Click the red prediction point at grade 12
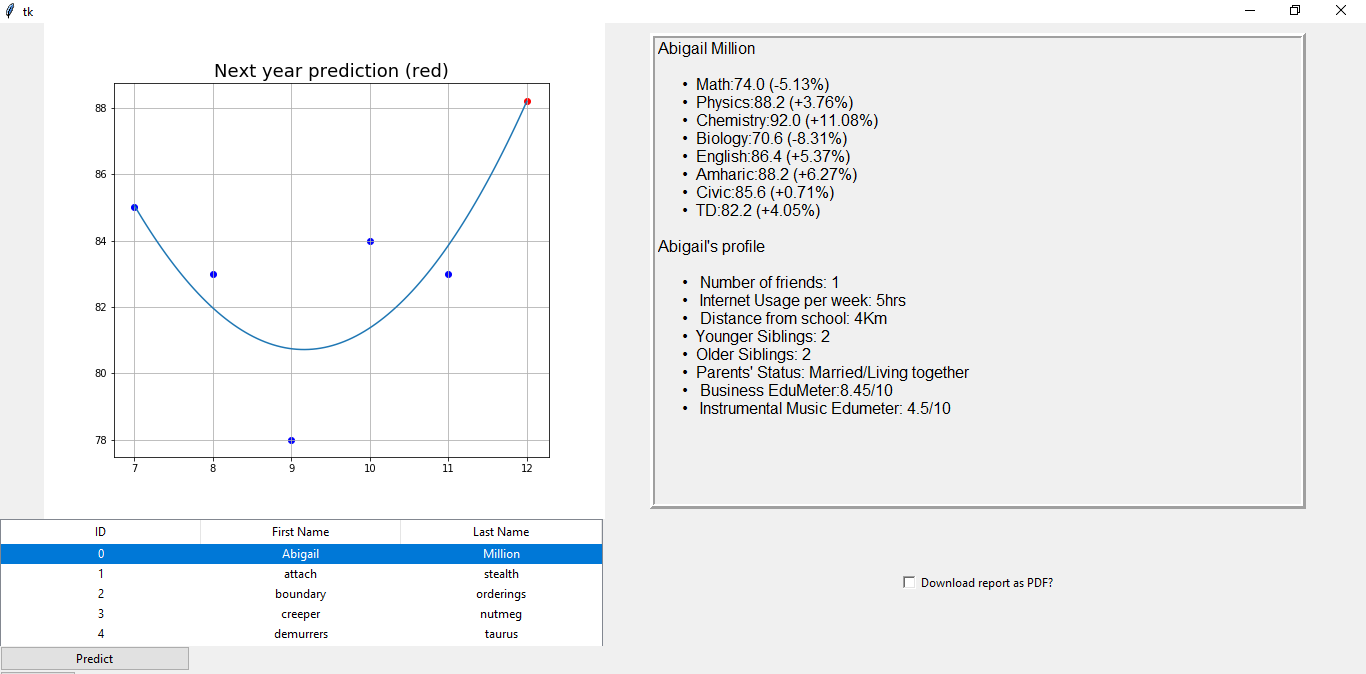The height and width of the screenshot is (674, 1366). point(527,101)
